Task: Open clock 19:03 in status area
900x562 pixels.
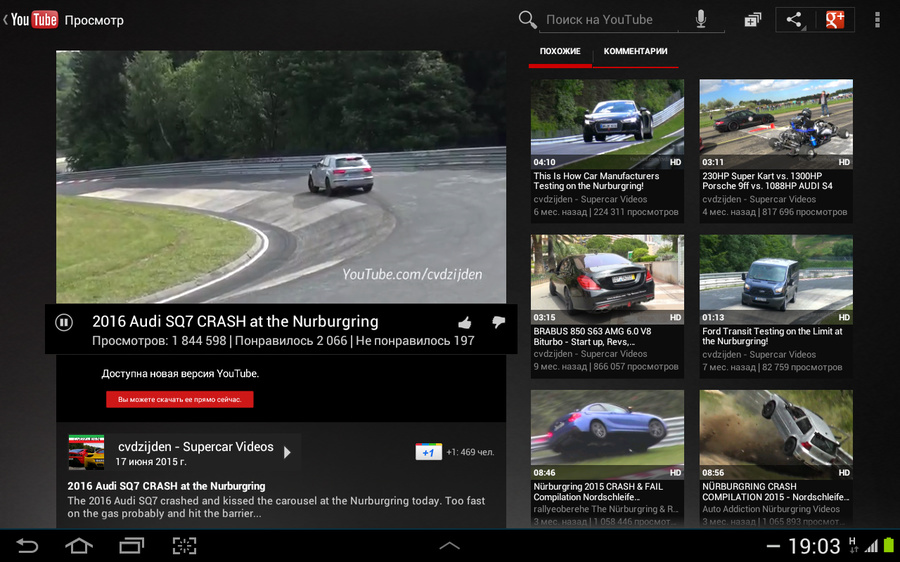Action: click(x=814, y=546)
